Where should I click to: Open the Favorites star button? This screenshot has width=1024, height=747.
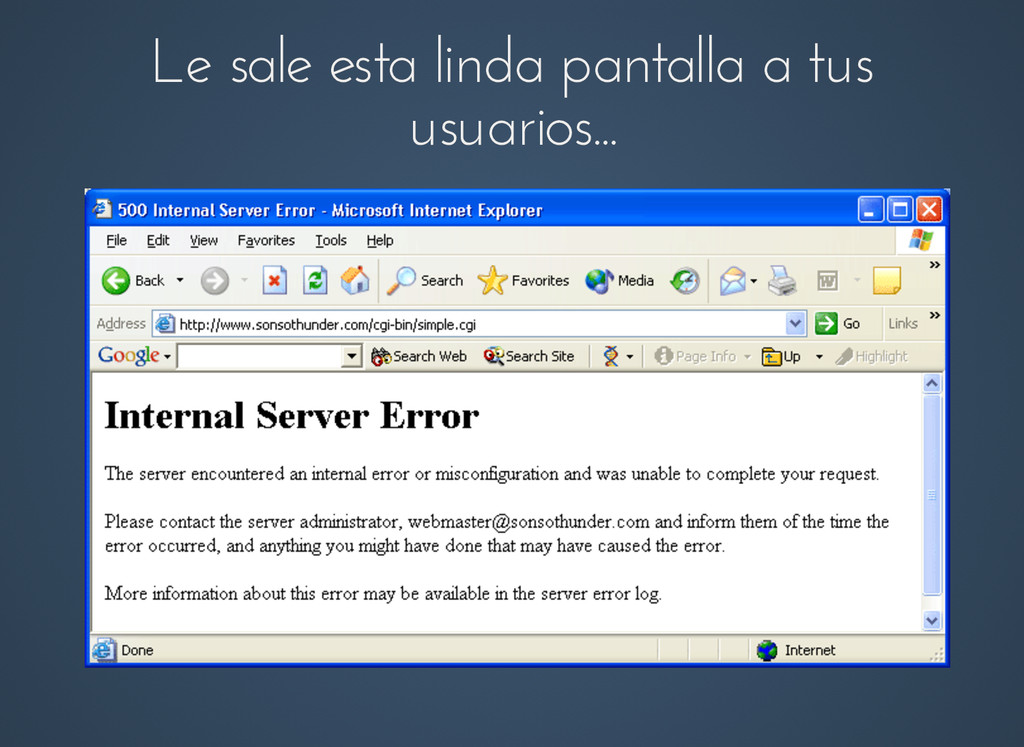pos(523,281)
